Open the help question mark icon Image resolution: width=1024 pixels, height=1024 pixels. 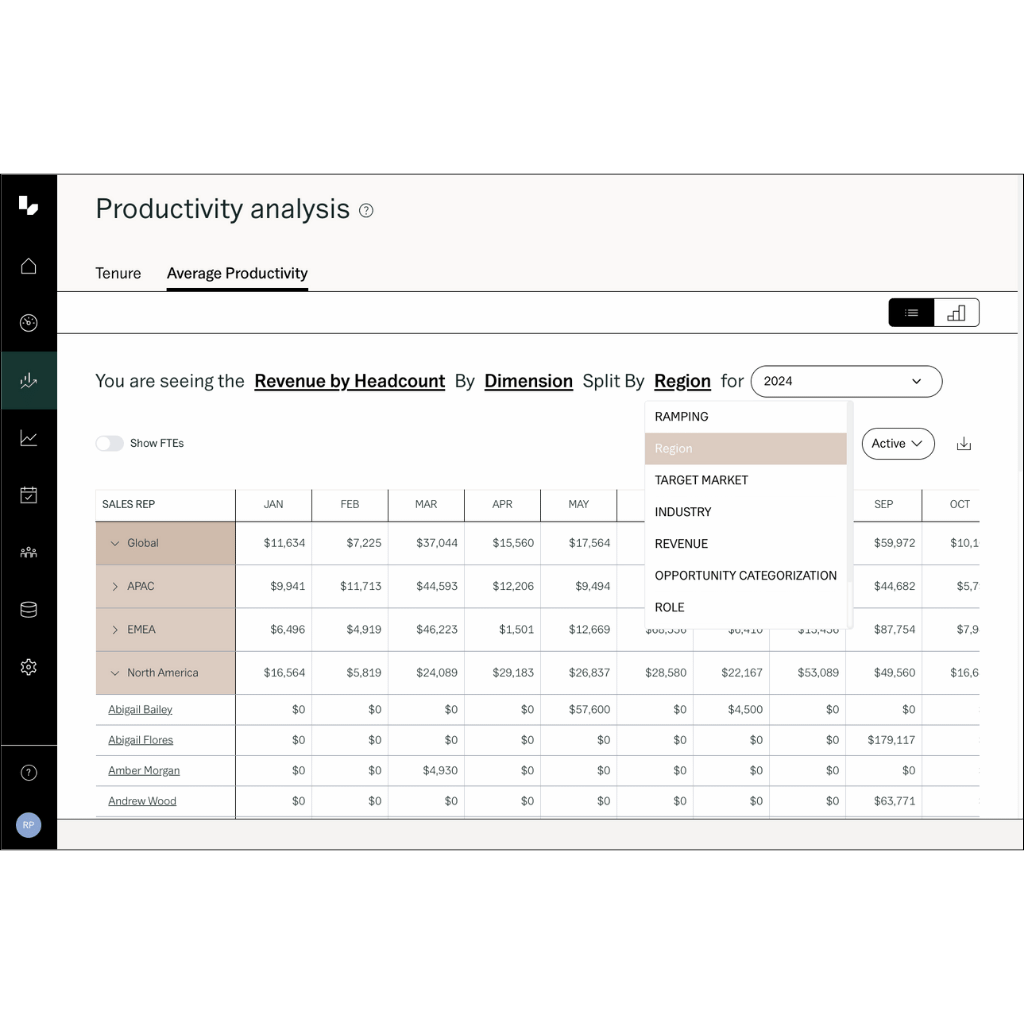click(28, 772)
